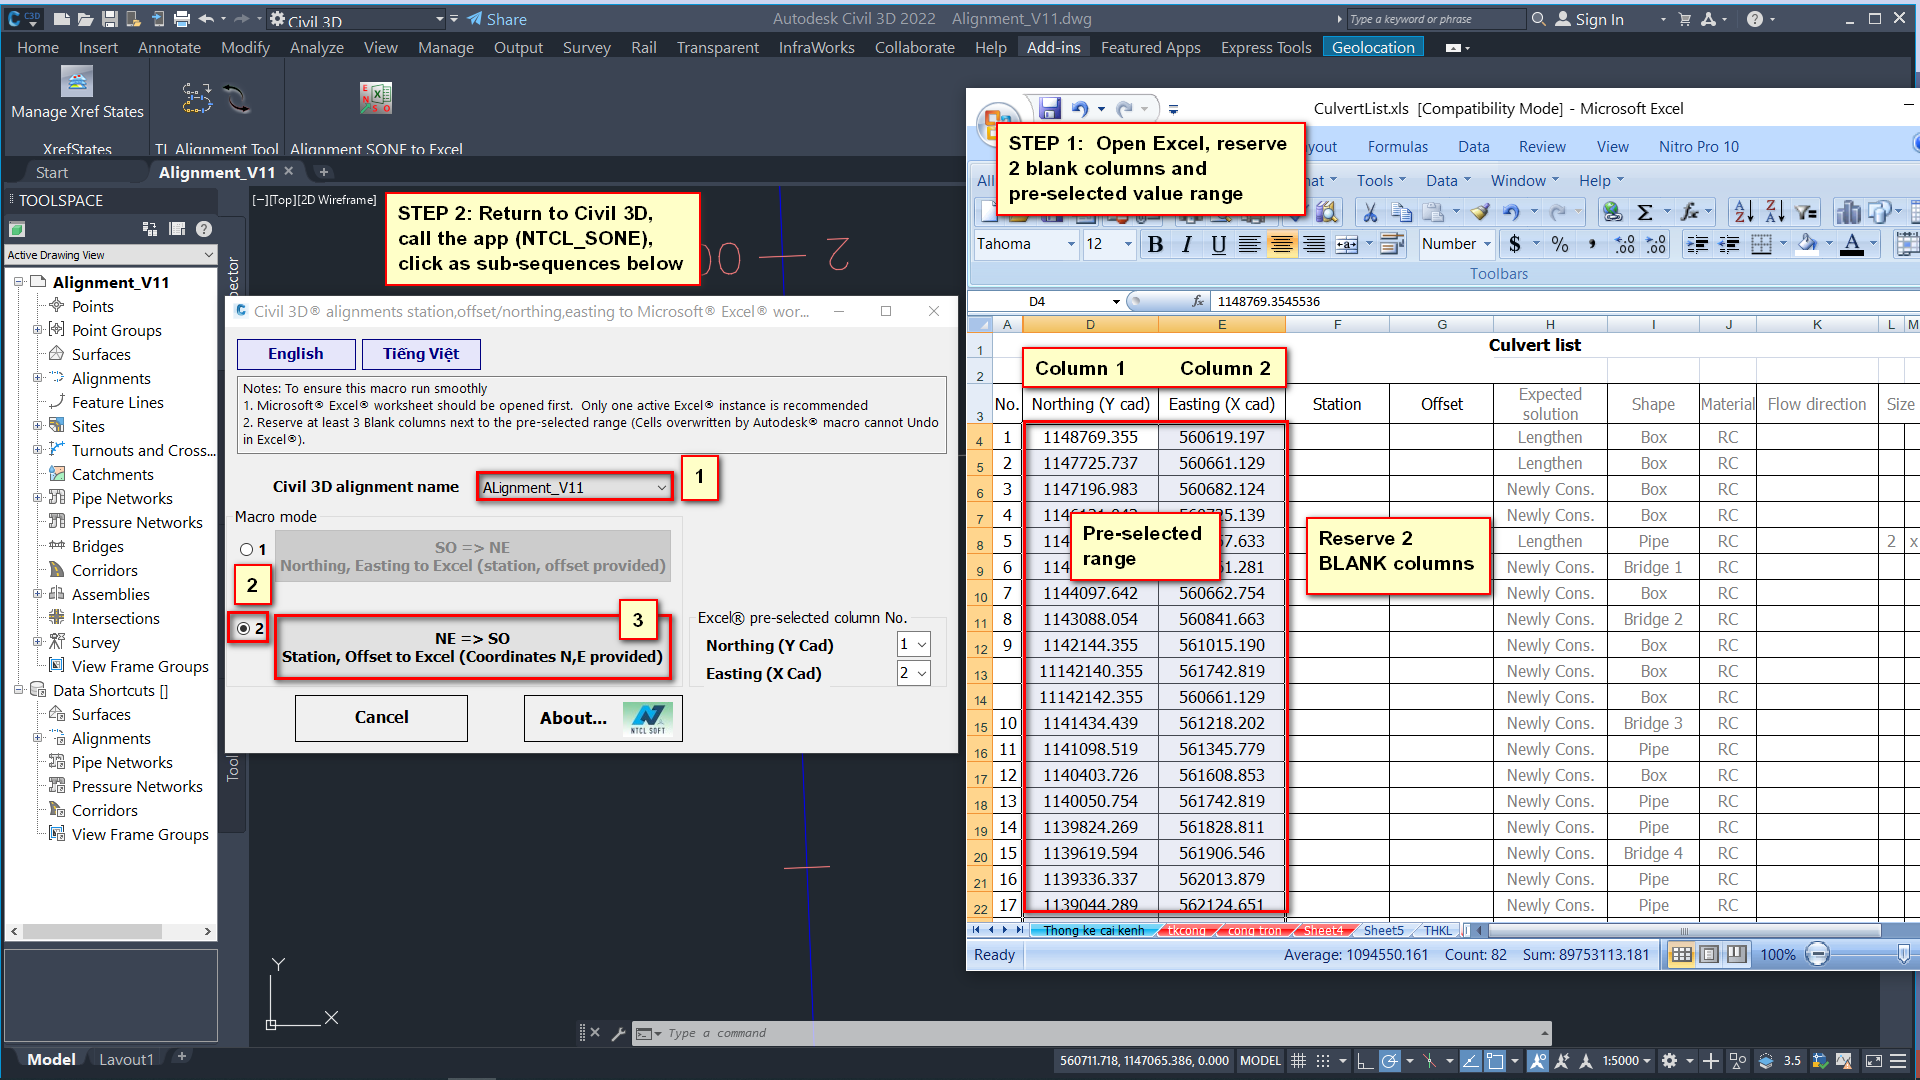Open the Formulas menu in Excel

(x=1397, y=147)
